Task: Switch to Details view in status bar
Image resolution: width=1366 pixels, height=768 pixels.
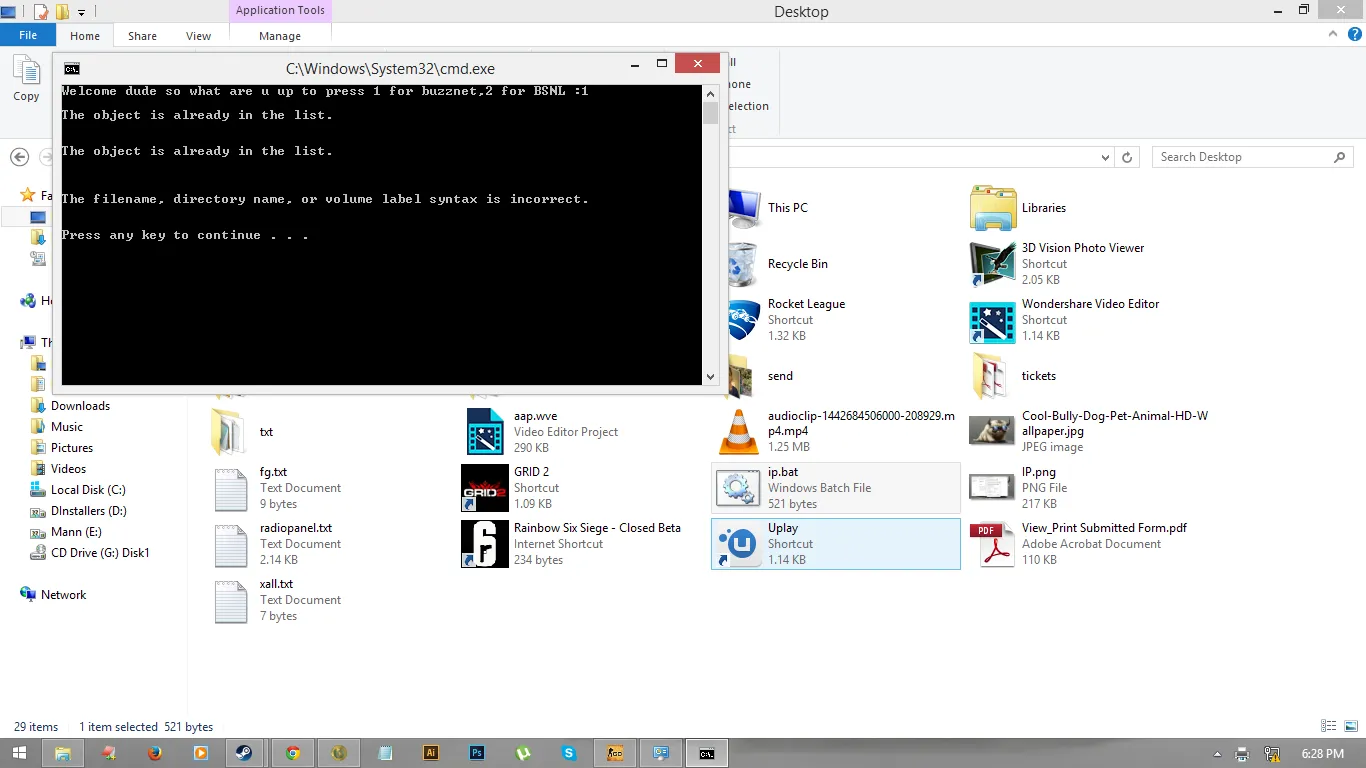Action: (x=1329, y=727)
